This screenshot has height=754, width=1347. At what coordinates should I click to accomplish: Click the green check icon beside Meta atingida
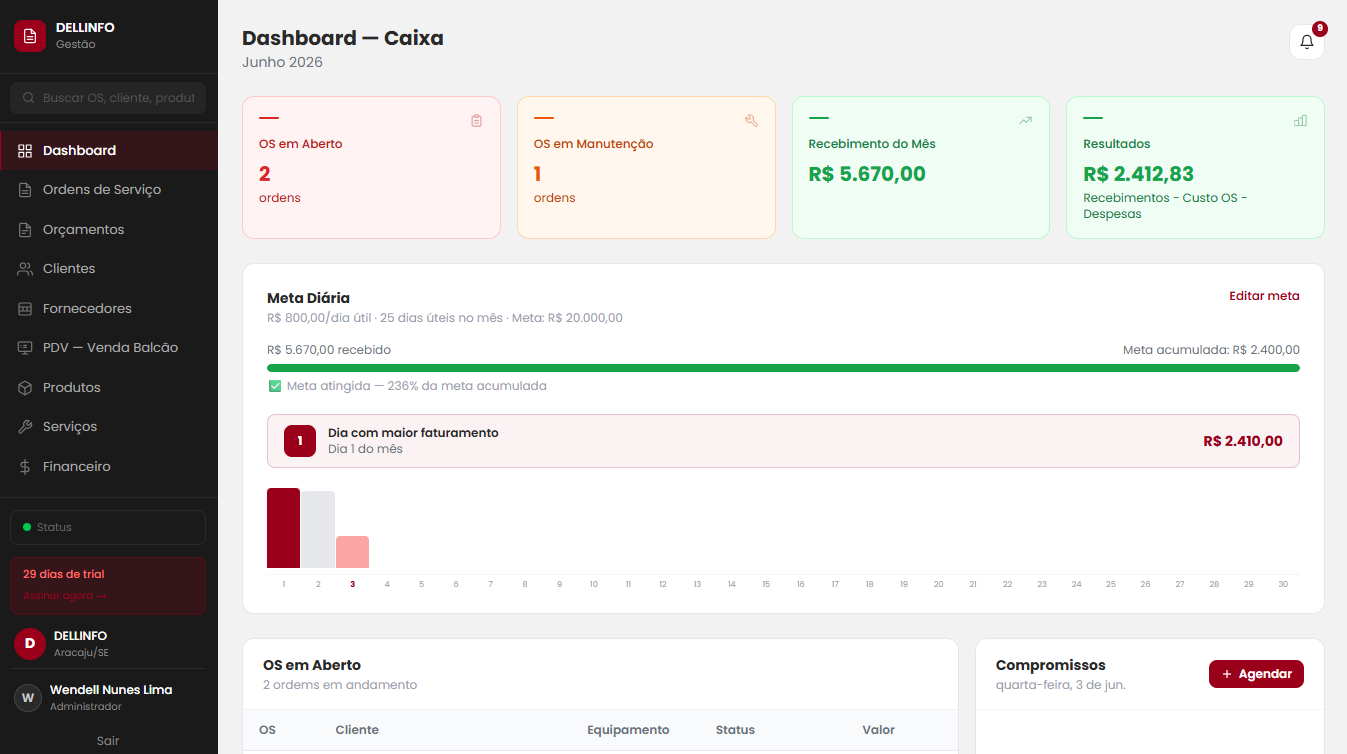pyautogui.click(x=275, y=386)
